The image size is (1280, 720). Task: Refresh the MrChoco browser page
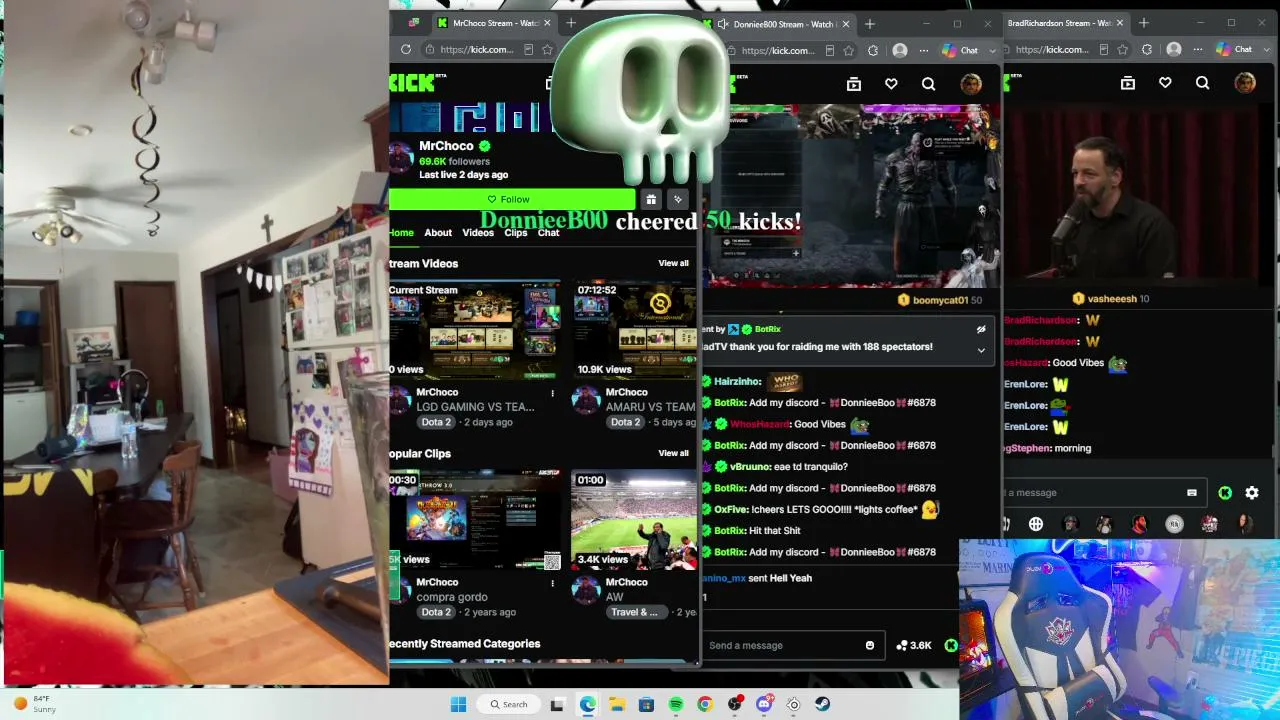click(405, 50)
